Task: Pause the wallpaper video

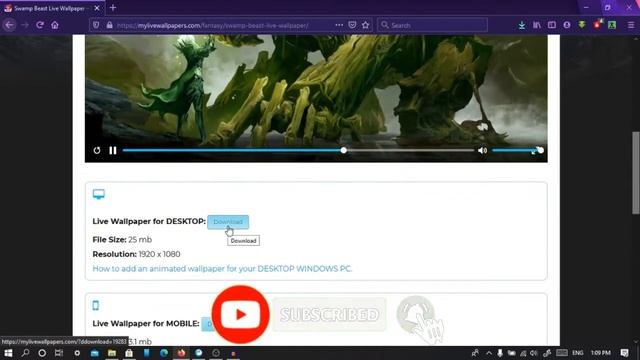Action: click(x=113, y=151)
